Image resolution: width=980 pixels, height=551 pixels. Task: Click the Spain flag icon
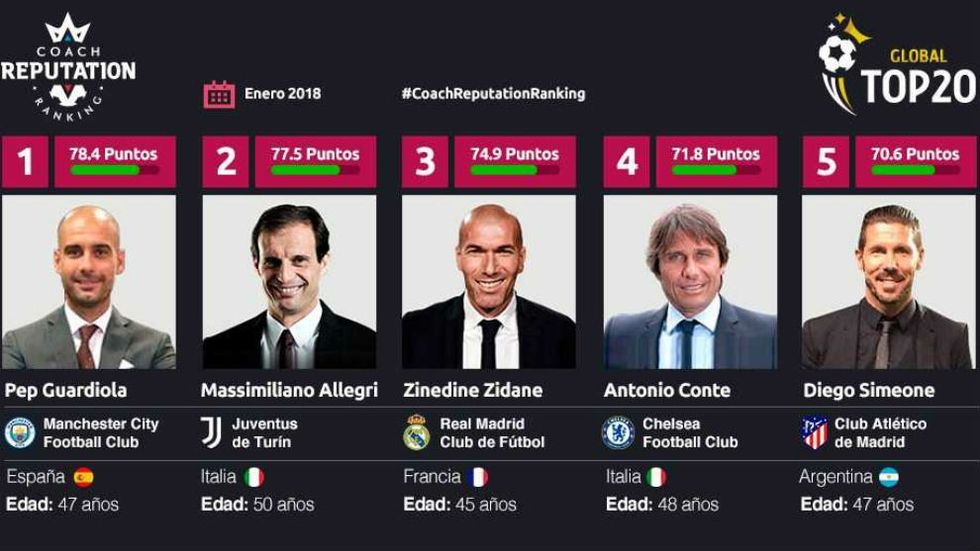click(83, 477)
